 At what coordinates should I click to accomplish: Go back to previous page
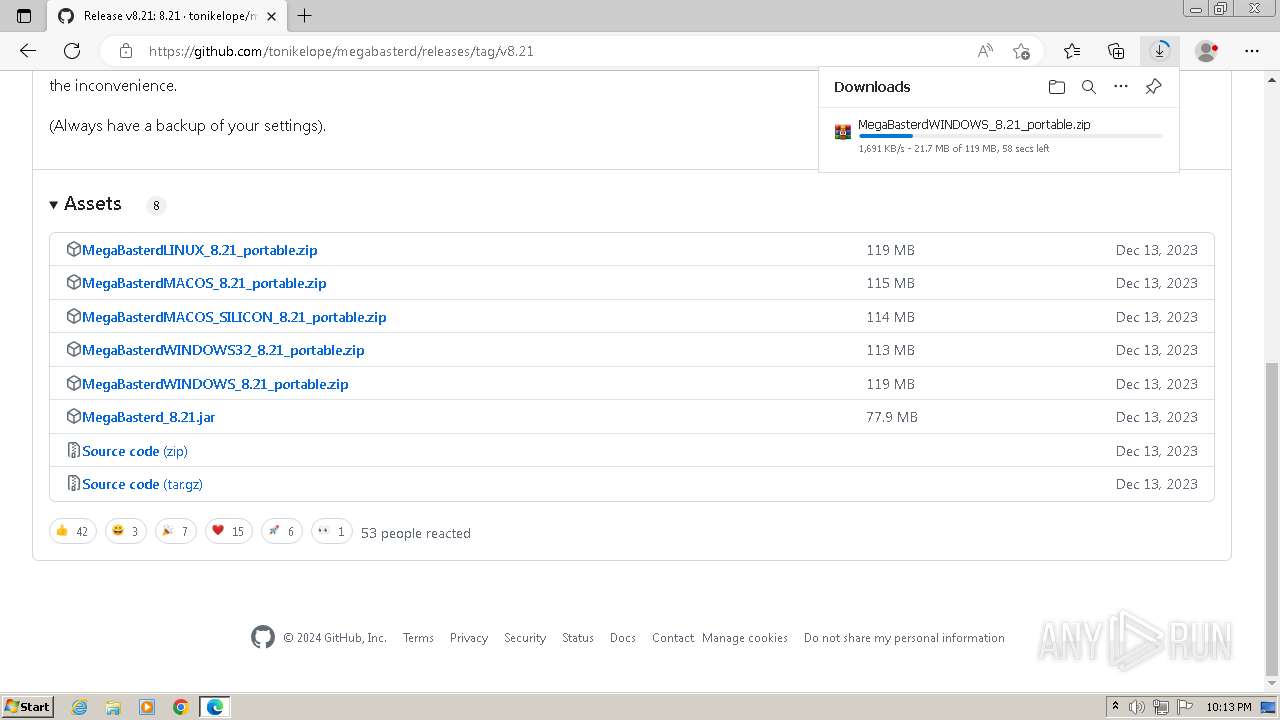pos(28,51)
